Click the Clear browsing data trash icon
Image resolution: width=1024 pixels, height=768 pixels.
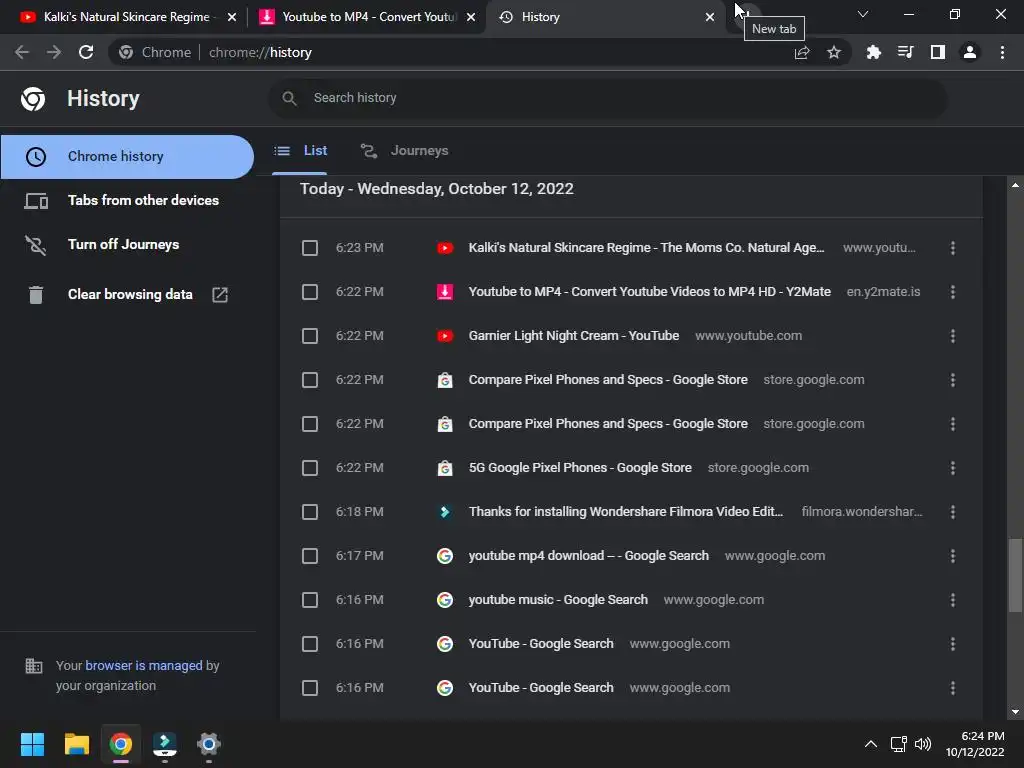(36, 295)
